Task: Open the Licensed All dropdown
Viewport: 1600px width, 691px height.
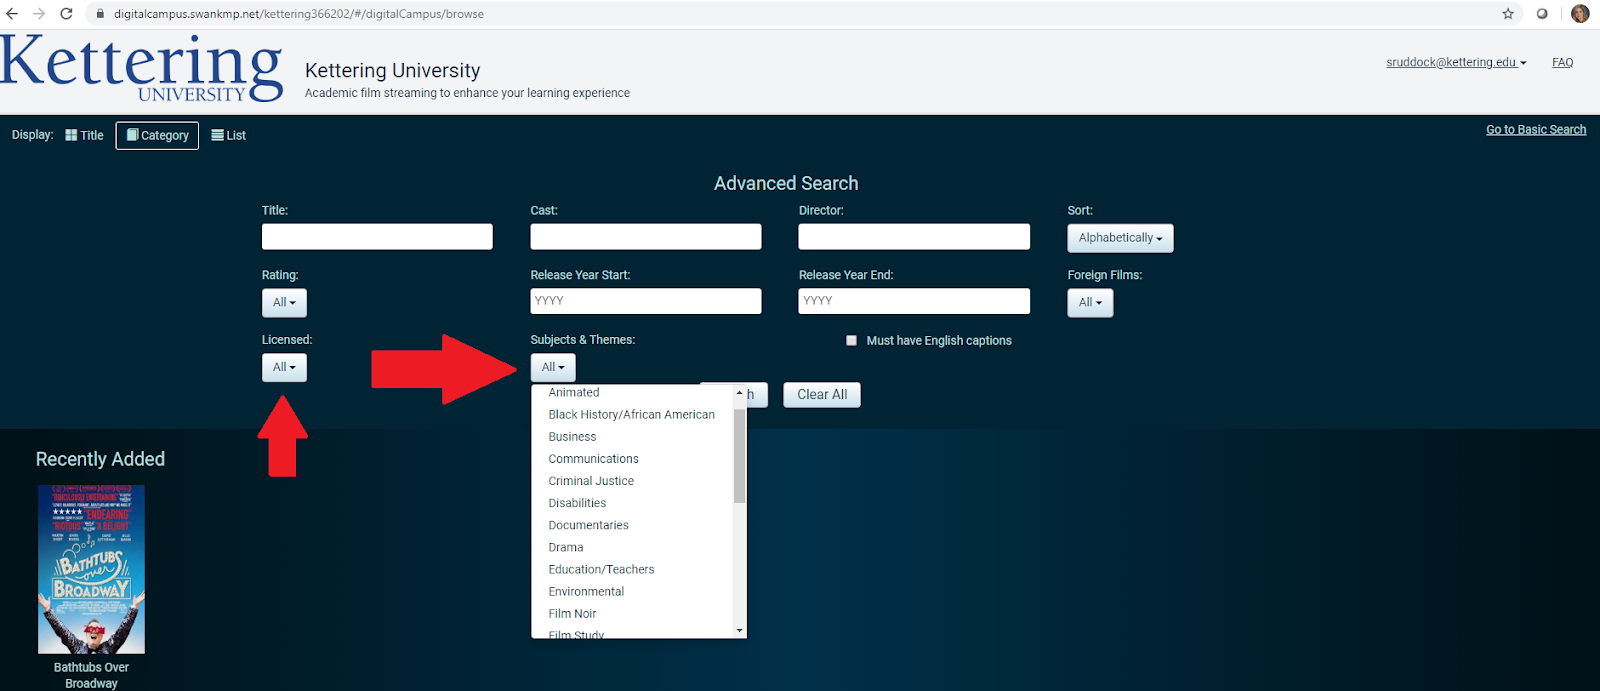Action: [284, 368]
